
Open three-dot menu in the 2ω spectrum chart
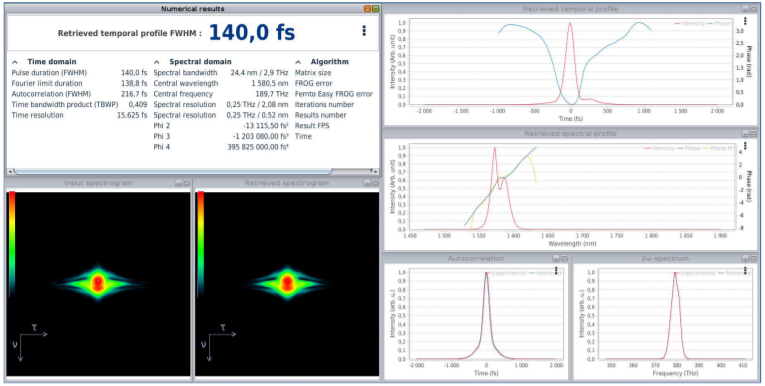coord(745,270)
